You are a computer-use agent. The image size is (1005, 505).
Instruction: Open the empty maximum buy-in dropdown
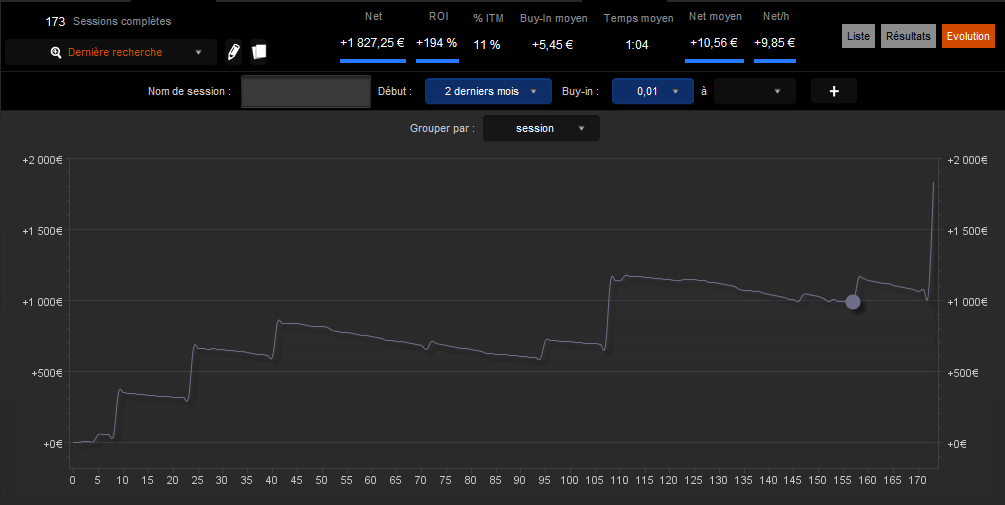754,91
